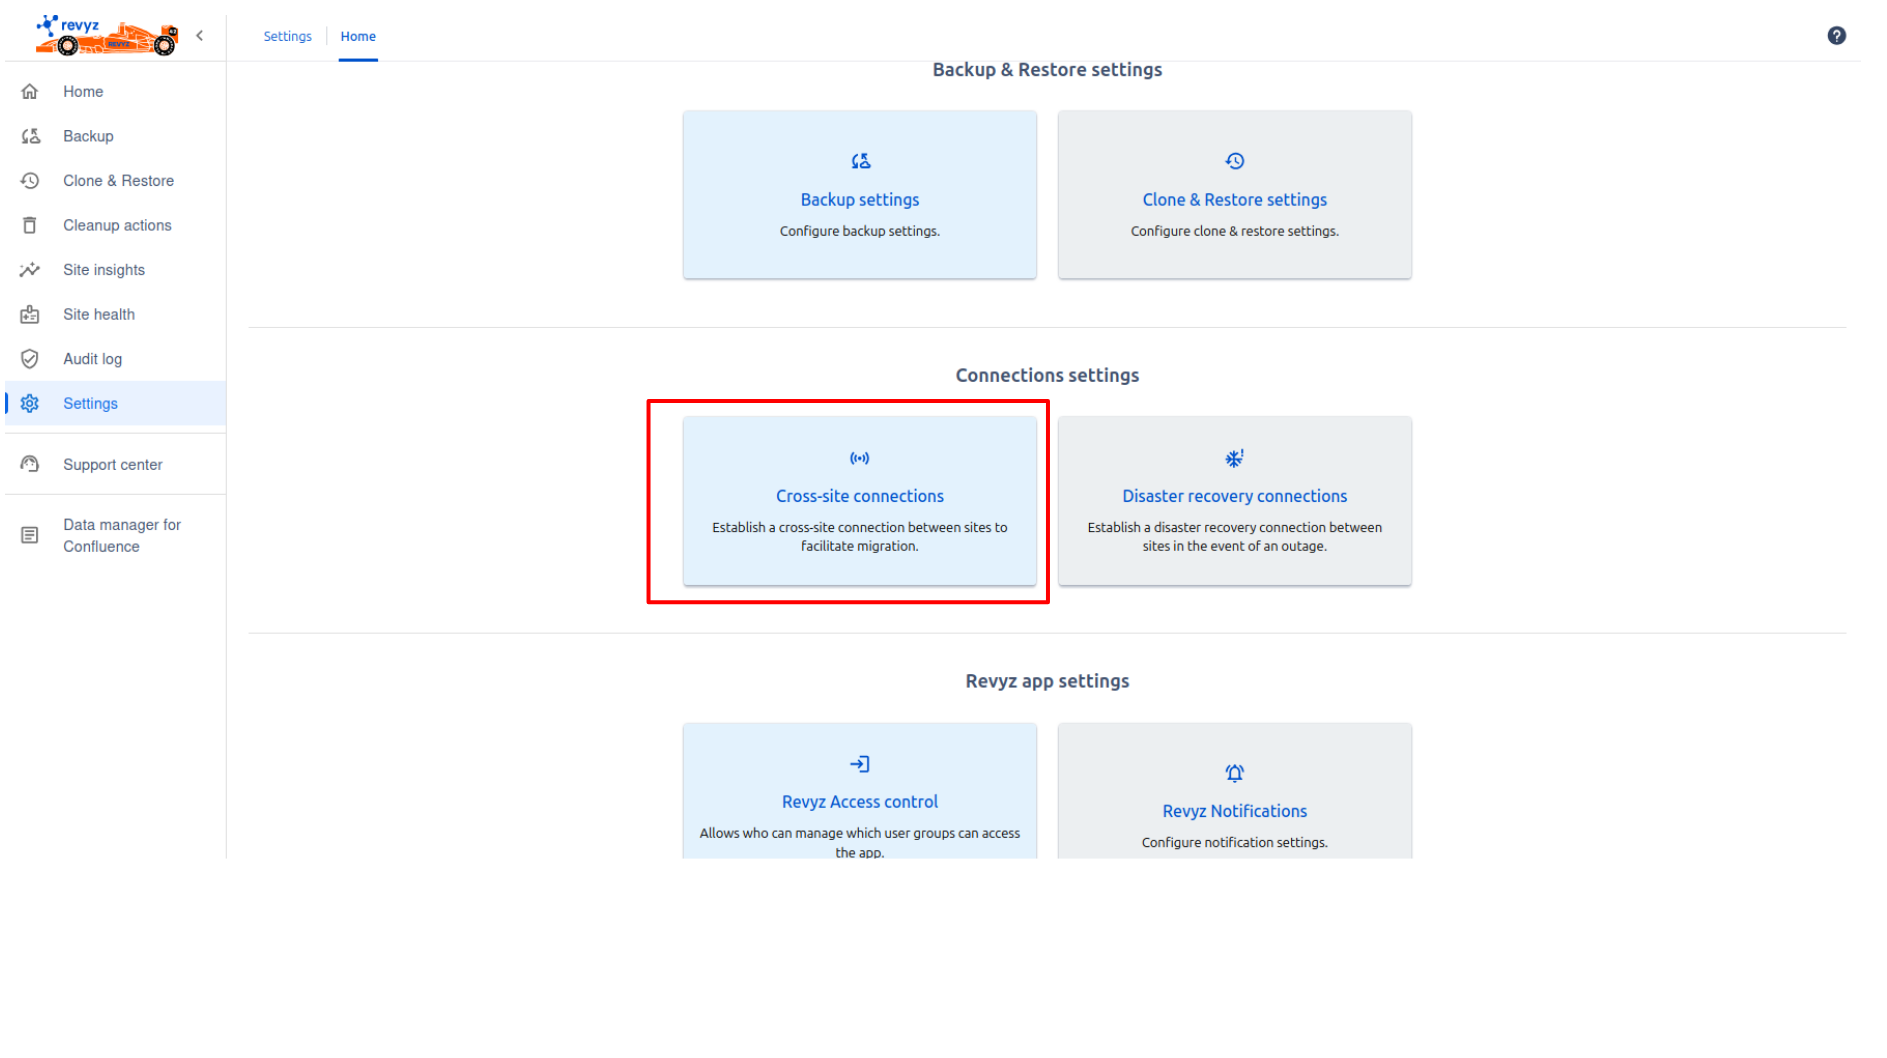This screenshot has width=1887, height=1058.
Task: Click the Backup icon in sidebar
Action: click(x=31, y=136)
